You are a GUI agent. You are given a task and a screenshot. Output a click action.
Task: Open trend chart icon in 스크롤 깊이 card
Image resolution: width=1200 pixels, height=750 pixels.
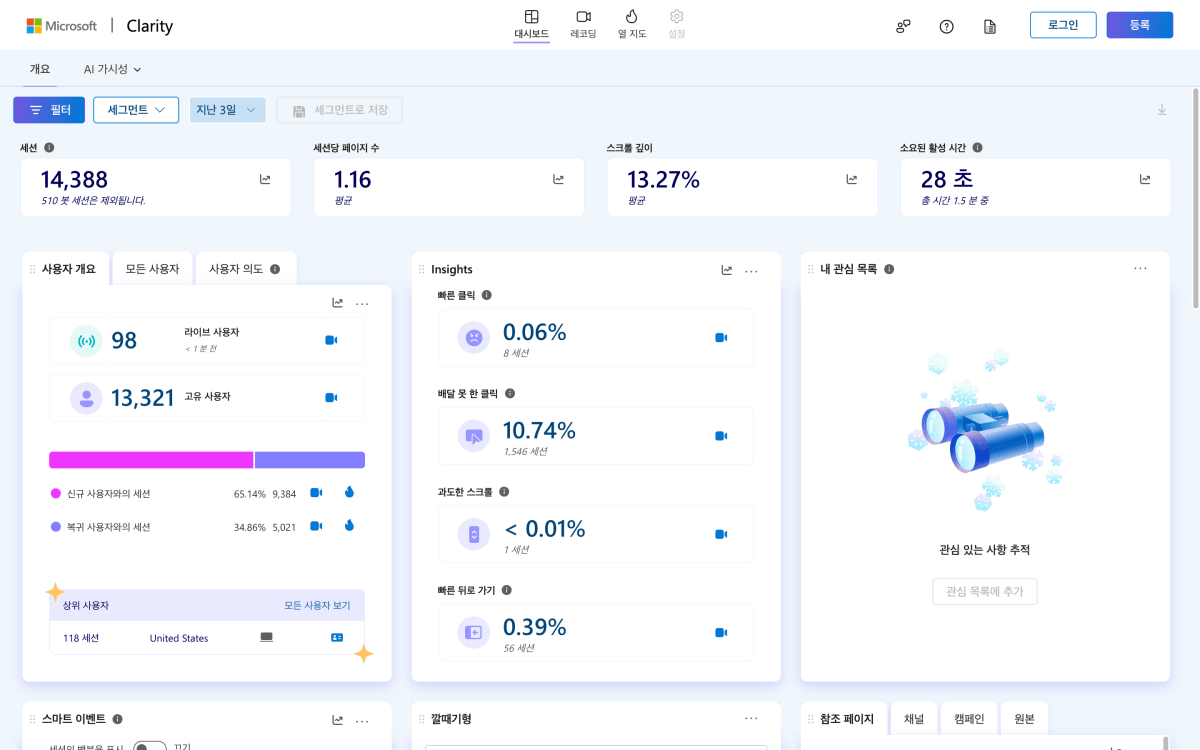point(852,180)
